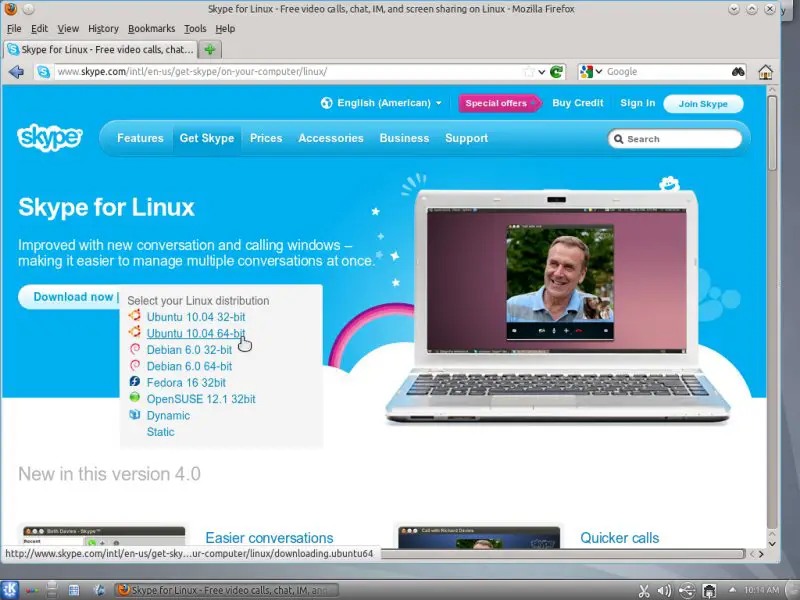Click the Fedora icon in distribution list
Viewport: 800px width, 600px height.
135,382
